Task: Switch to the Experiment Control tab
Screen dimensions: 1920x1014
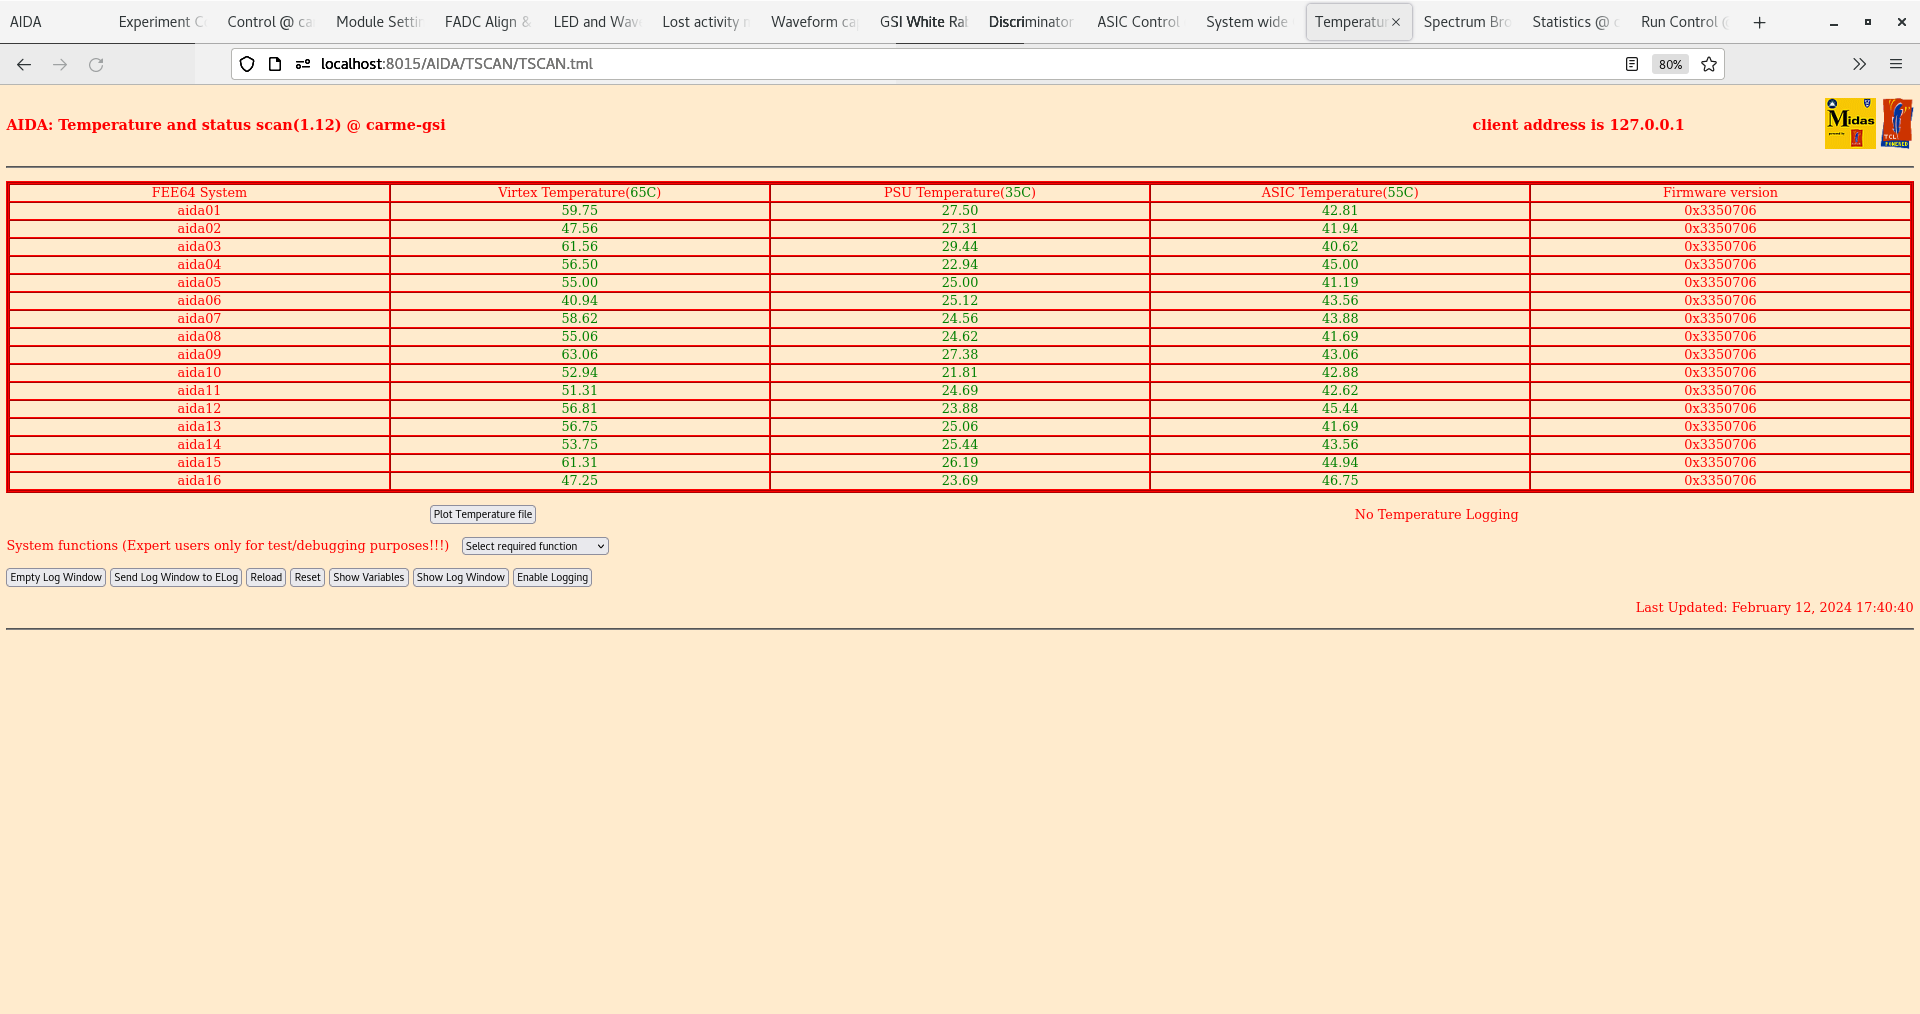Action: 160,22
